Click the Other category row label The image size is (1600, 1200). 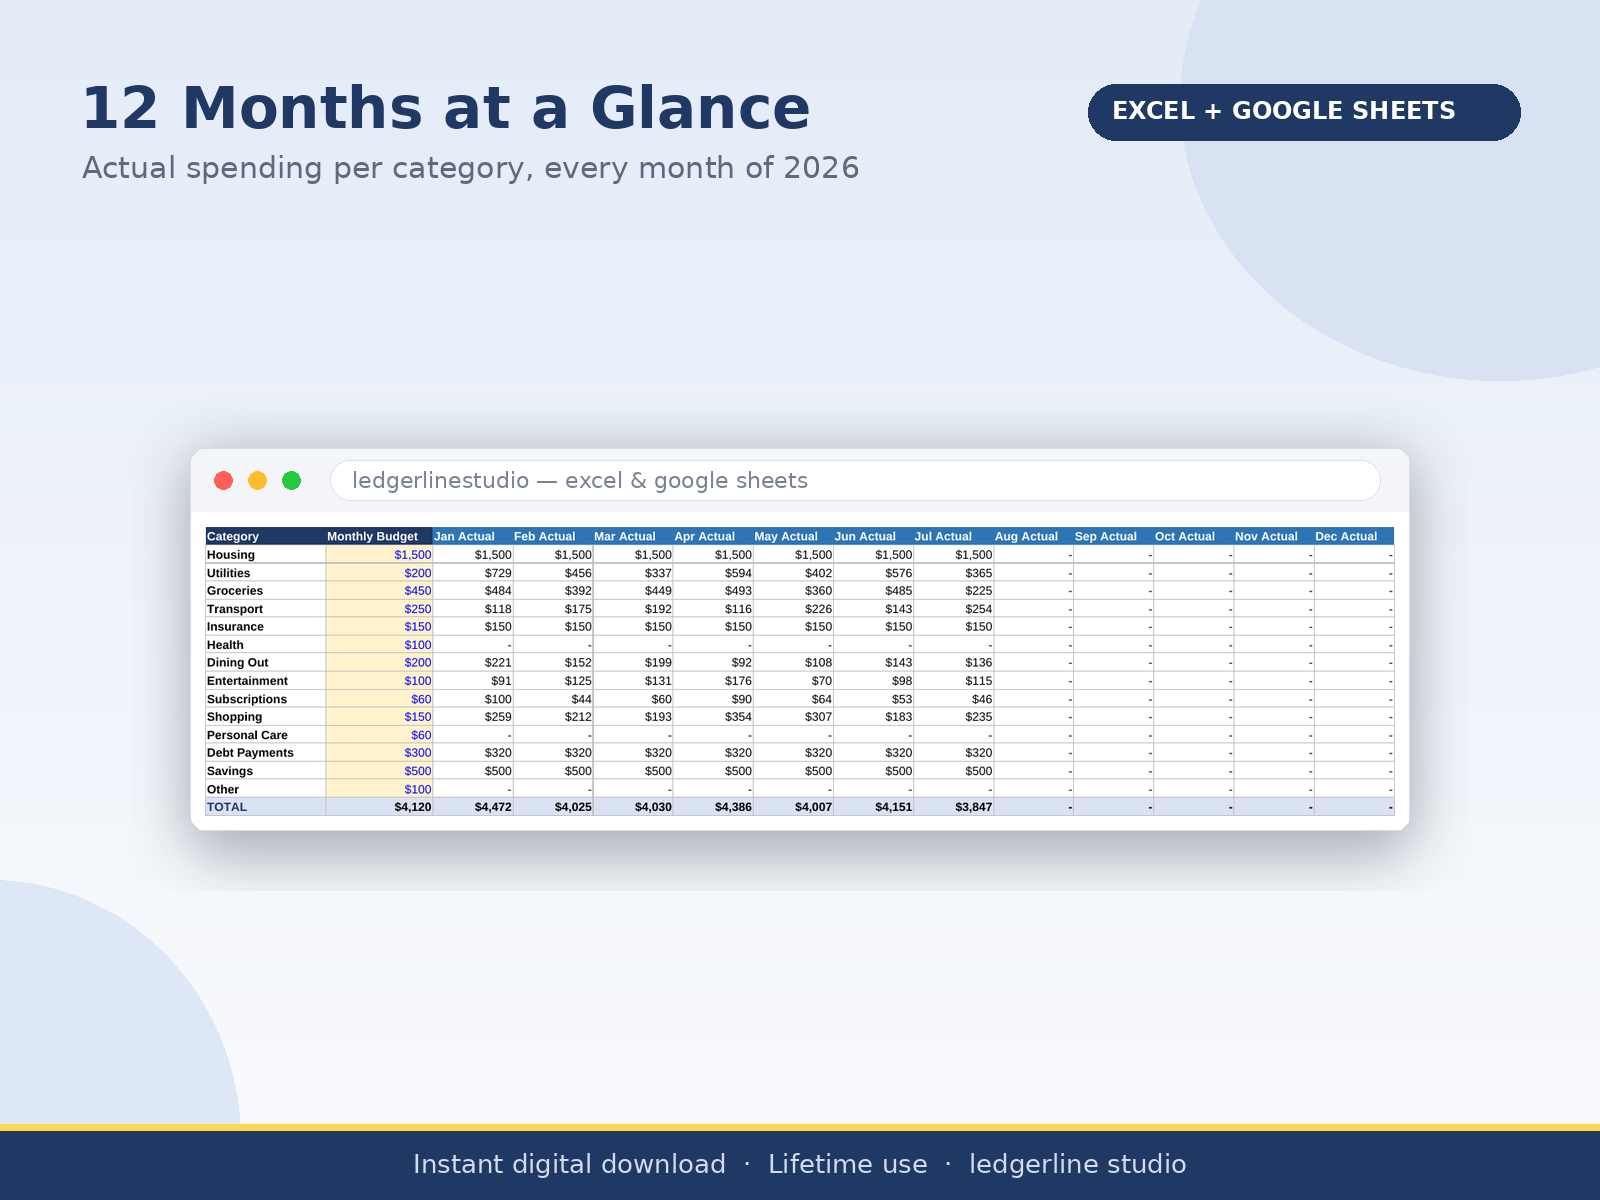(x=265, y=789)
